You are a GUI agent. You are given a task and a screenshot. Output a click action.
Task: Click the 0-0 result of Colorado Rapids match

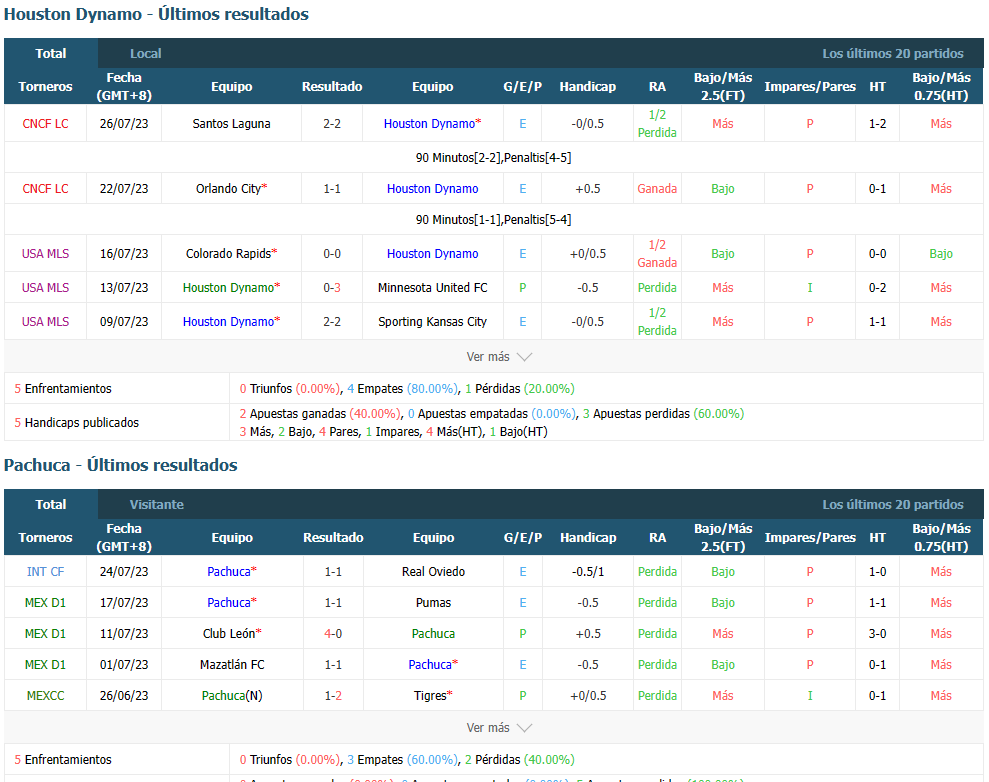tap(332, 254)
